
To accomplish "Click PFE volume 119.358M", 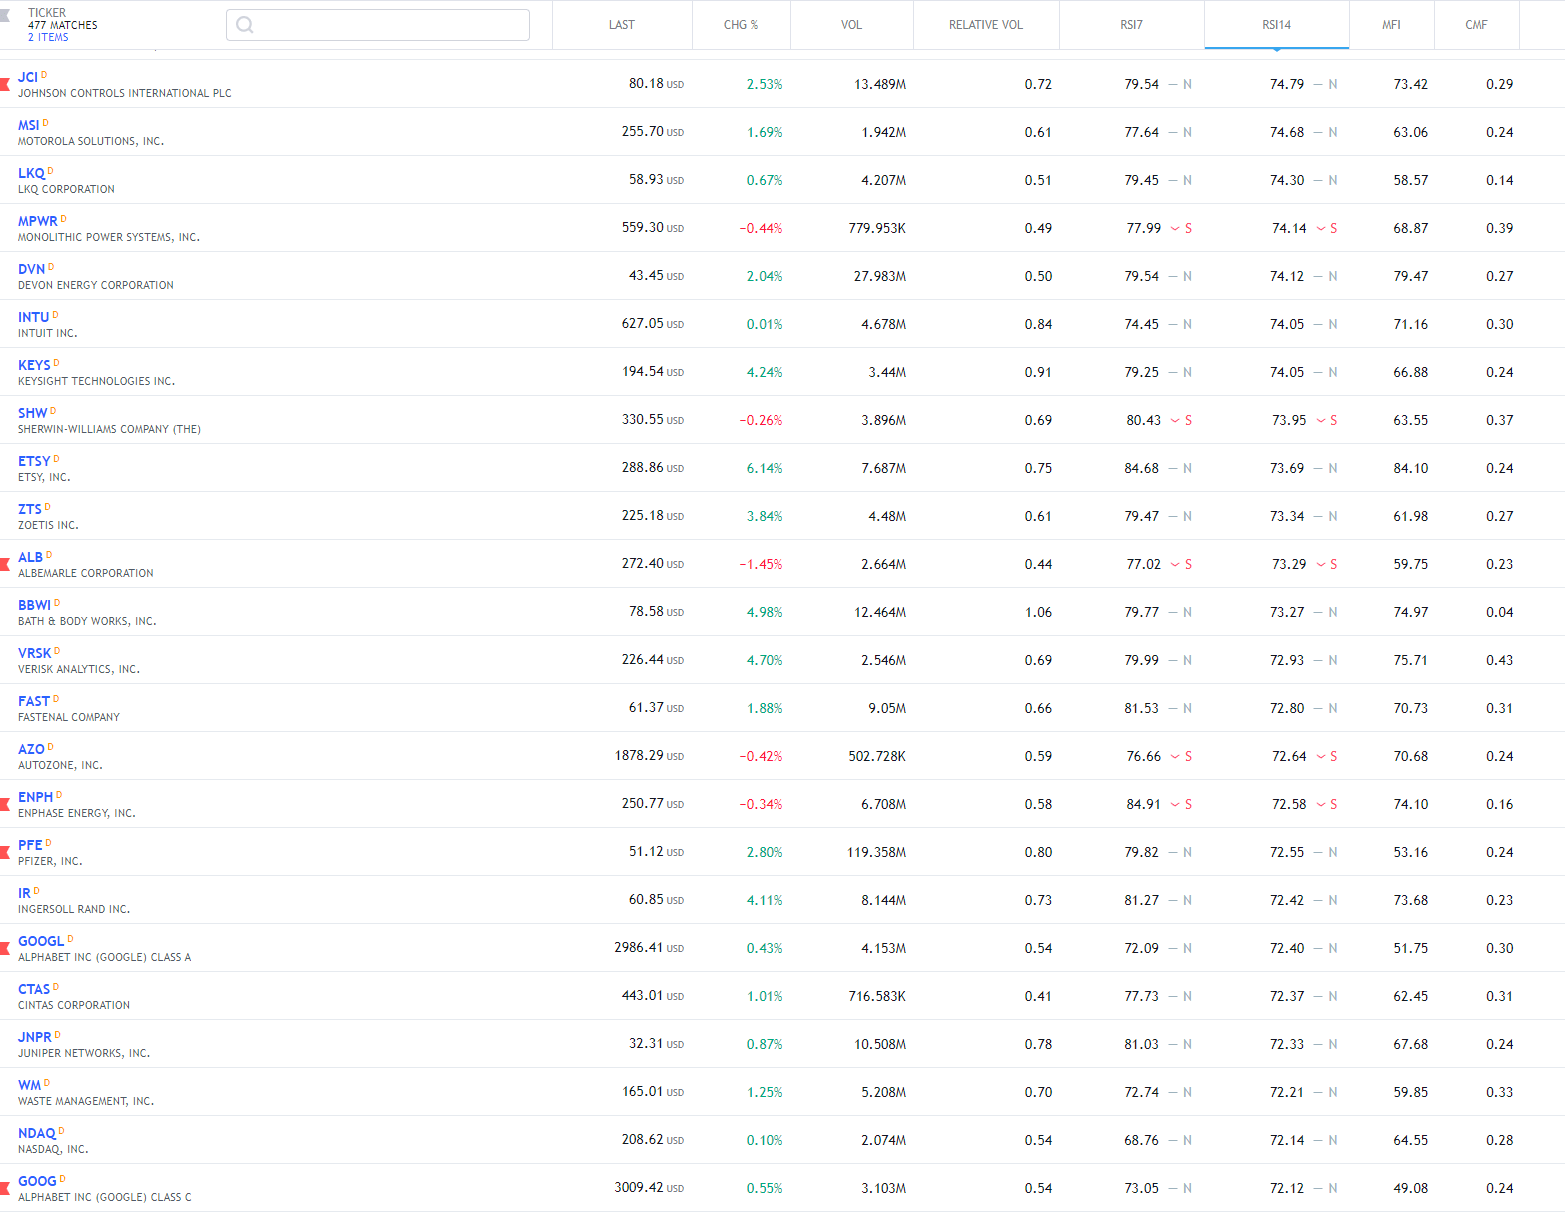I will [876, 852].
